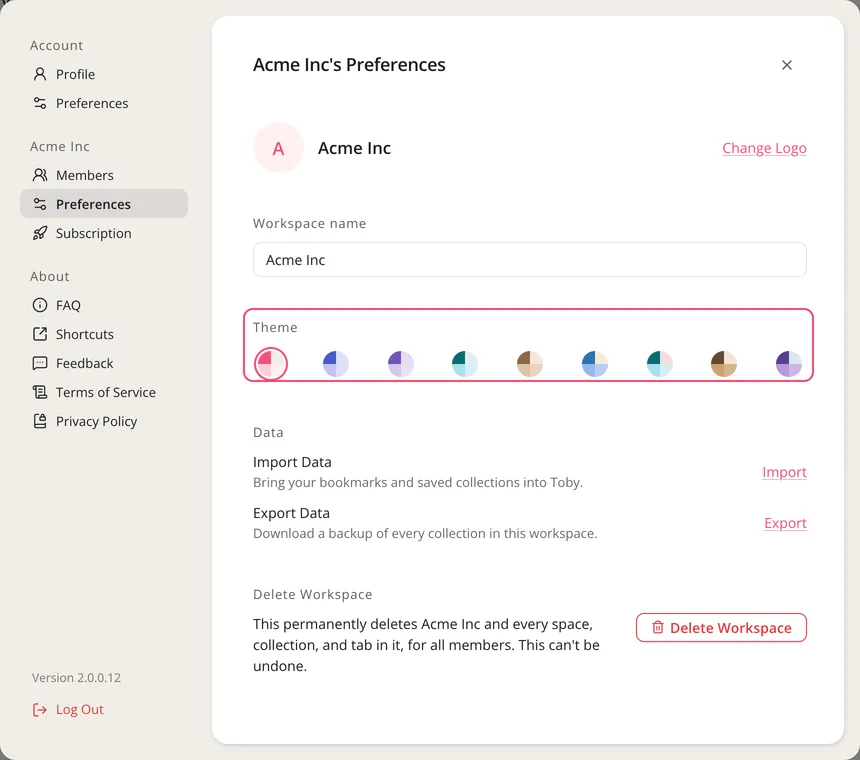Image resolution: width=860 pixels, height=760 pixels.
Task: Select the blue and lavender theme swatch
Action: pyautogui.click(x=336, y=364)
